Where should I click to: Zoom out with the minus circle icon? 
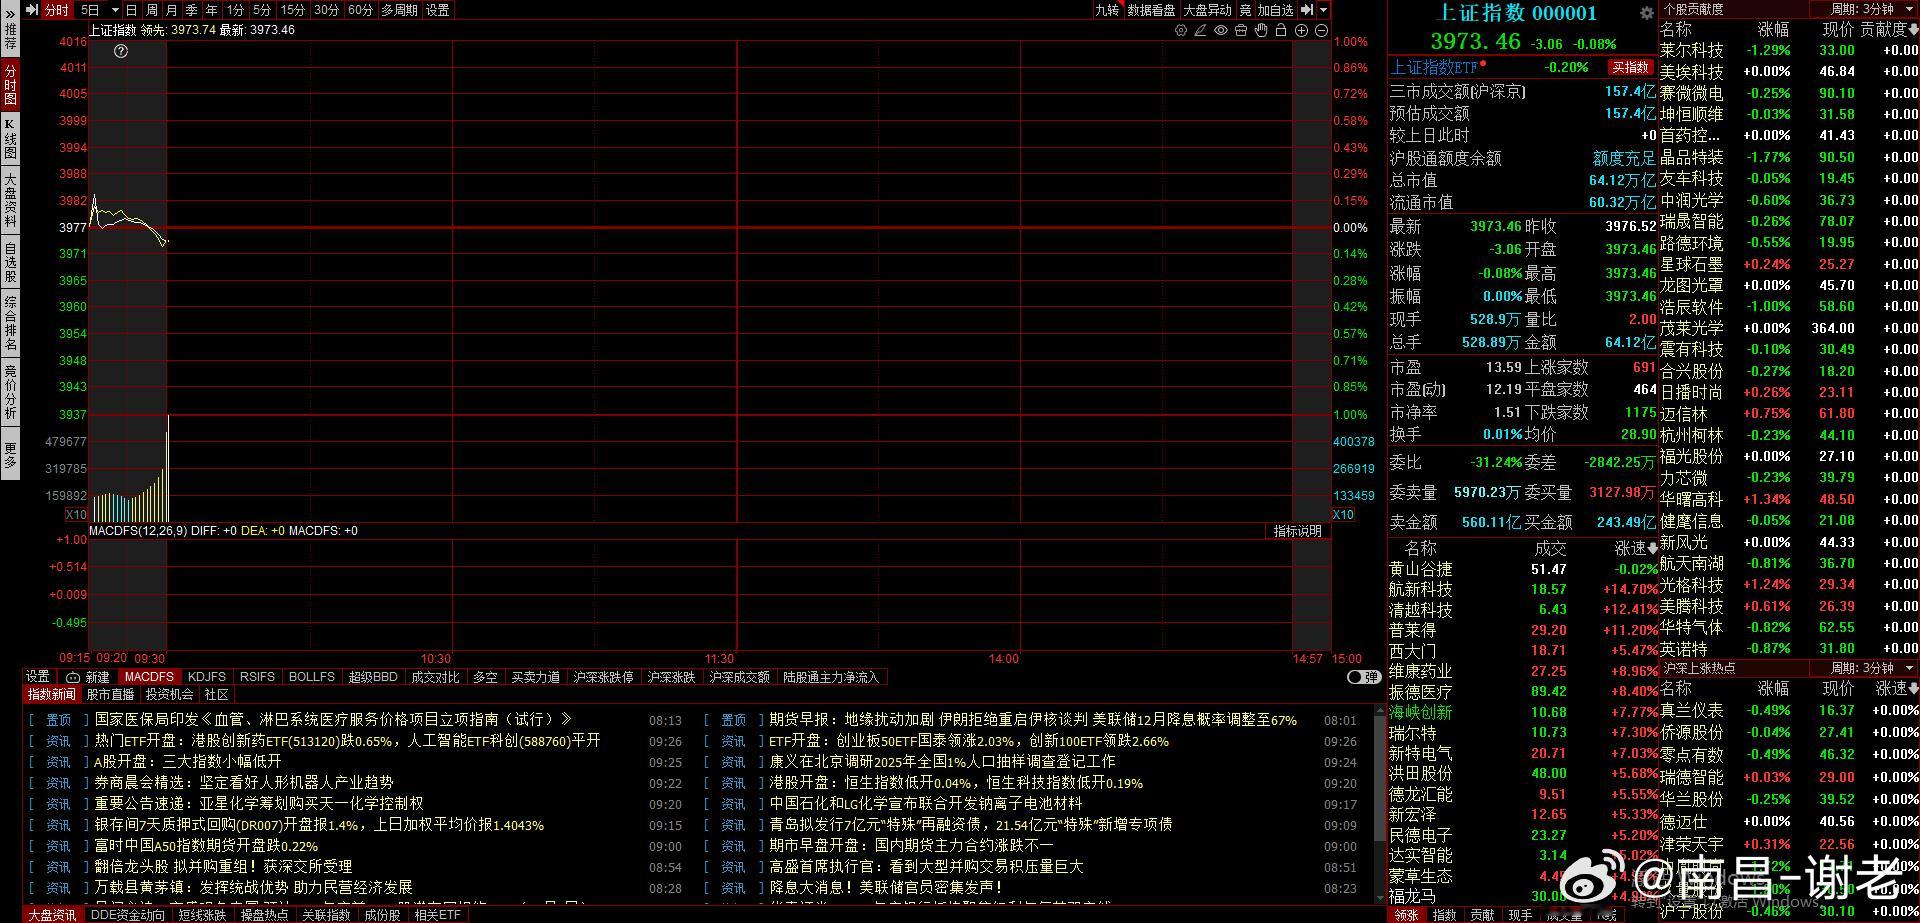[1321, 31]
